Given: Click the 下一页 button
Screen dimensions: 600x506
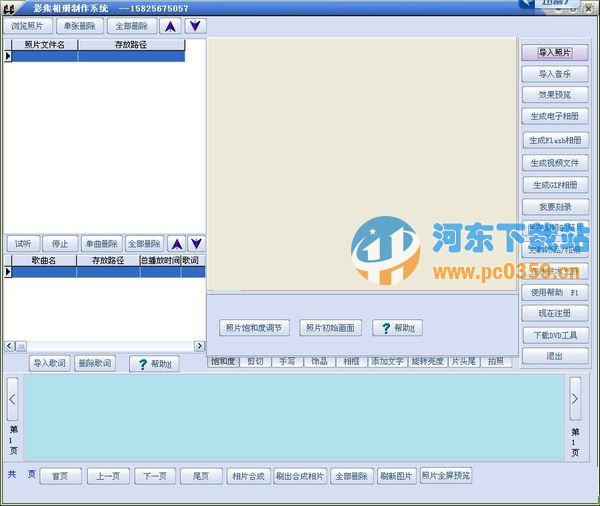Looking at the screenshot, I should (x=155, y=476).
